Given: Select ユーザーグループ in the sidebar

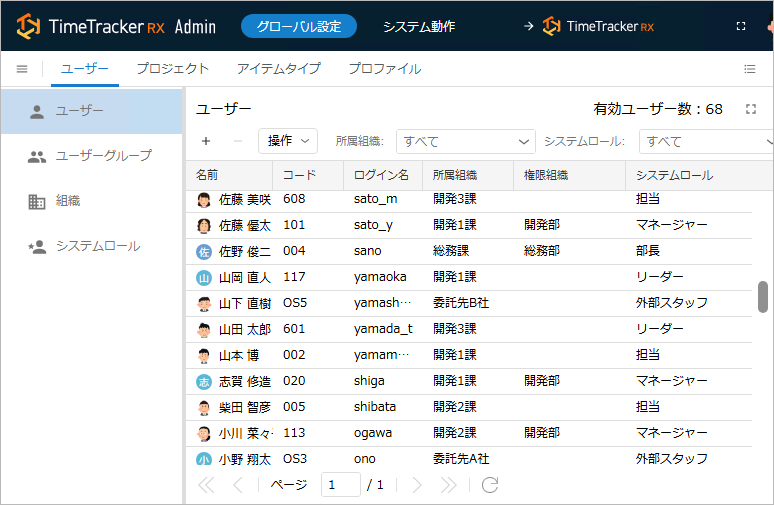Looking at the screenshot, I should 103,156.
